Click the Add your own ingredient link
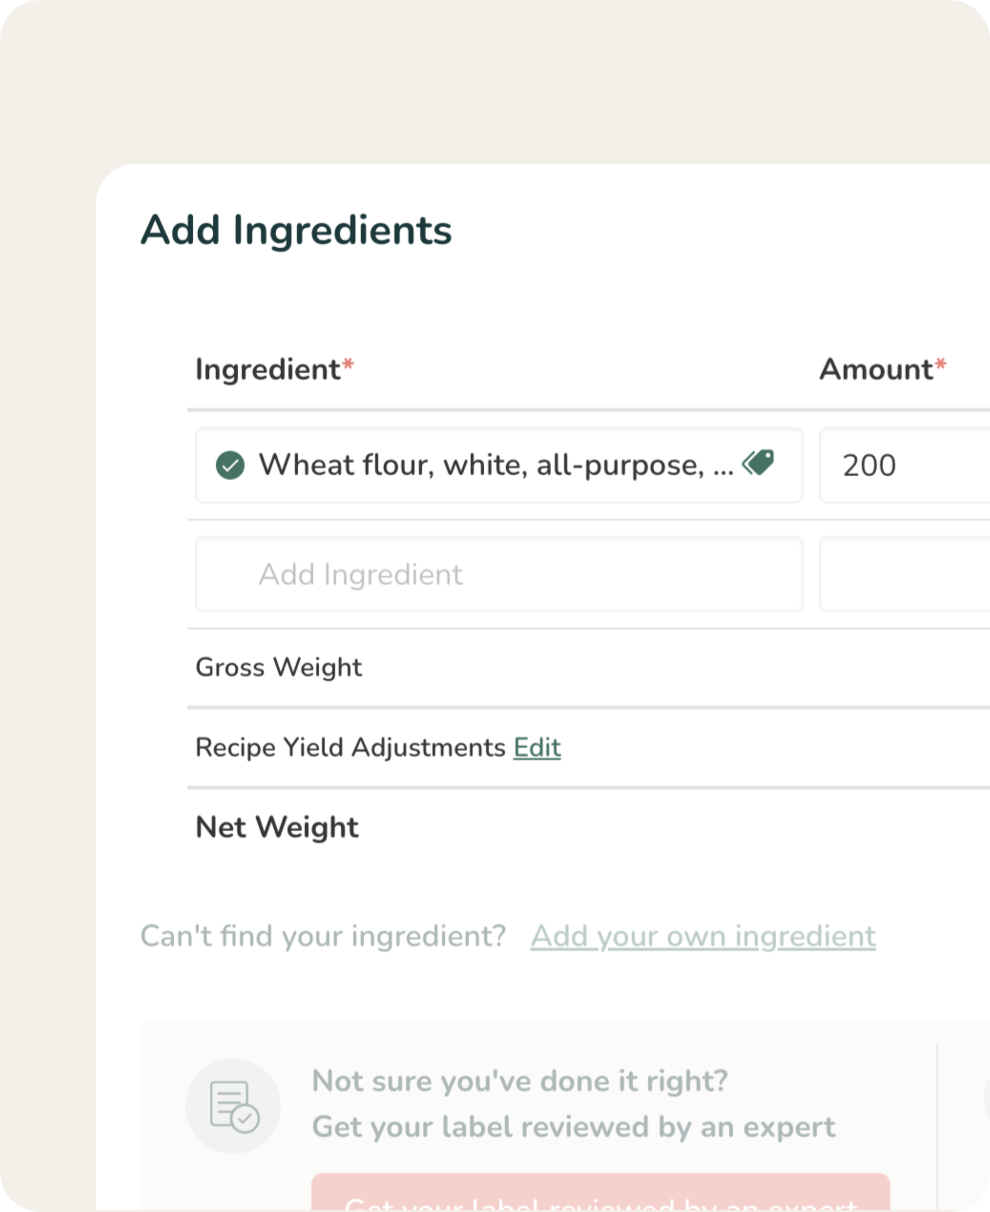The image size is (990, 1212). (703, 936)
